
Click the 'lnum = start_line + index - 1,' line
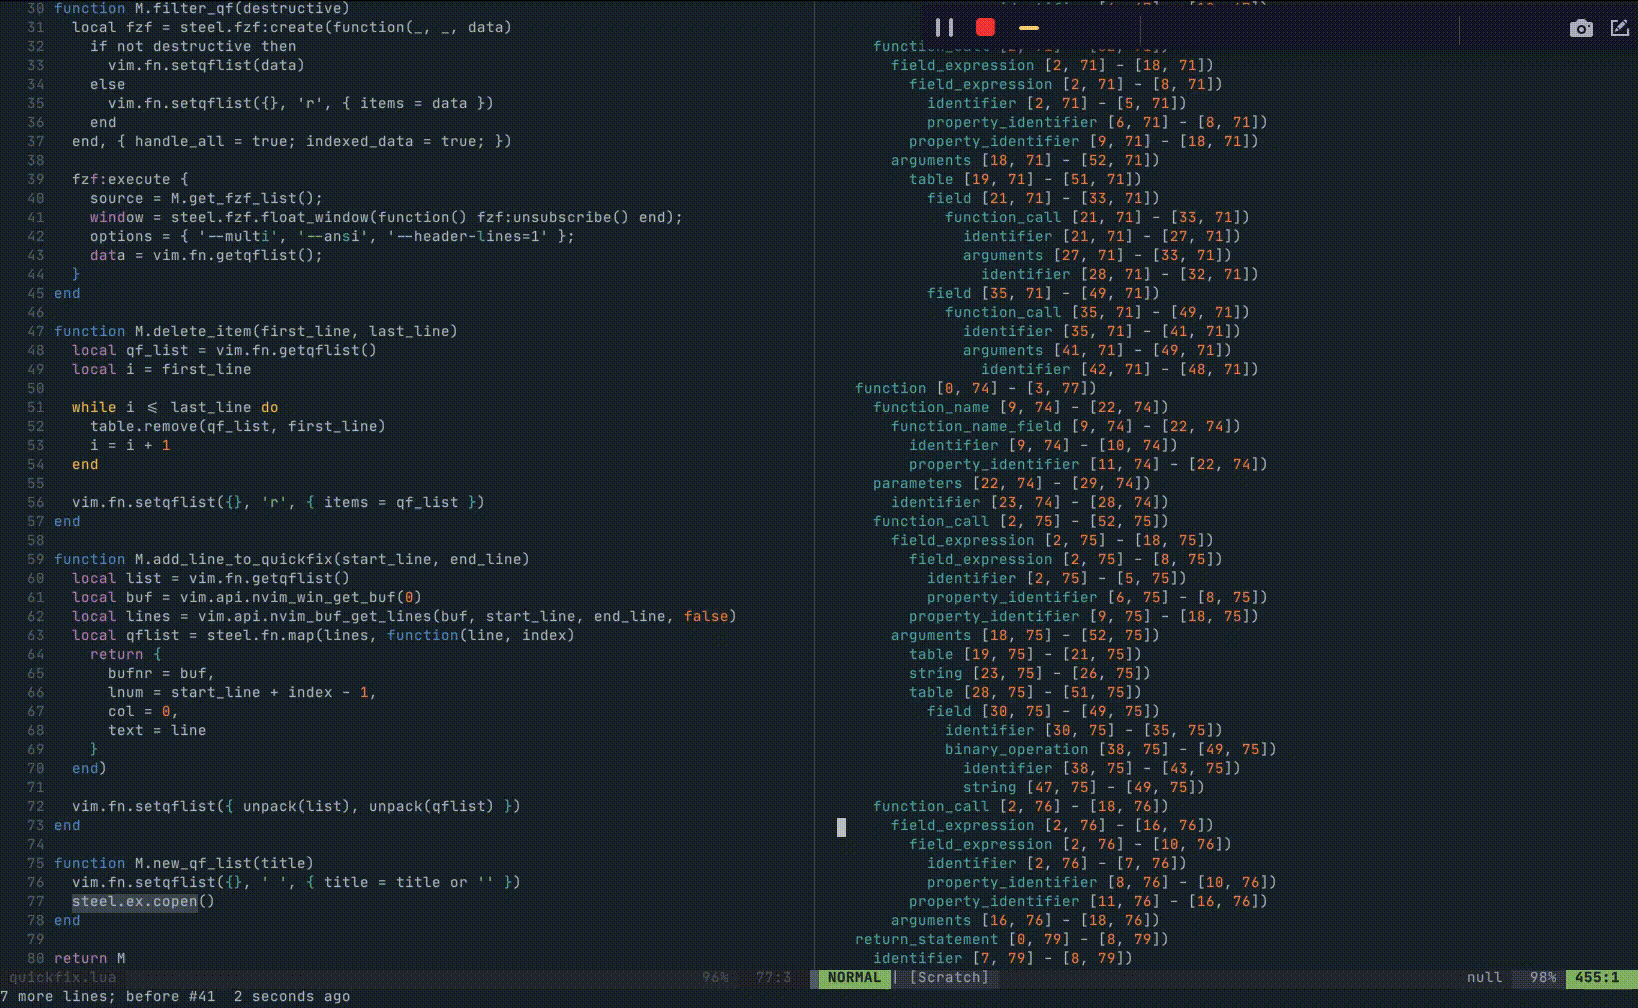(242, 692)
